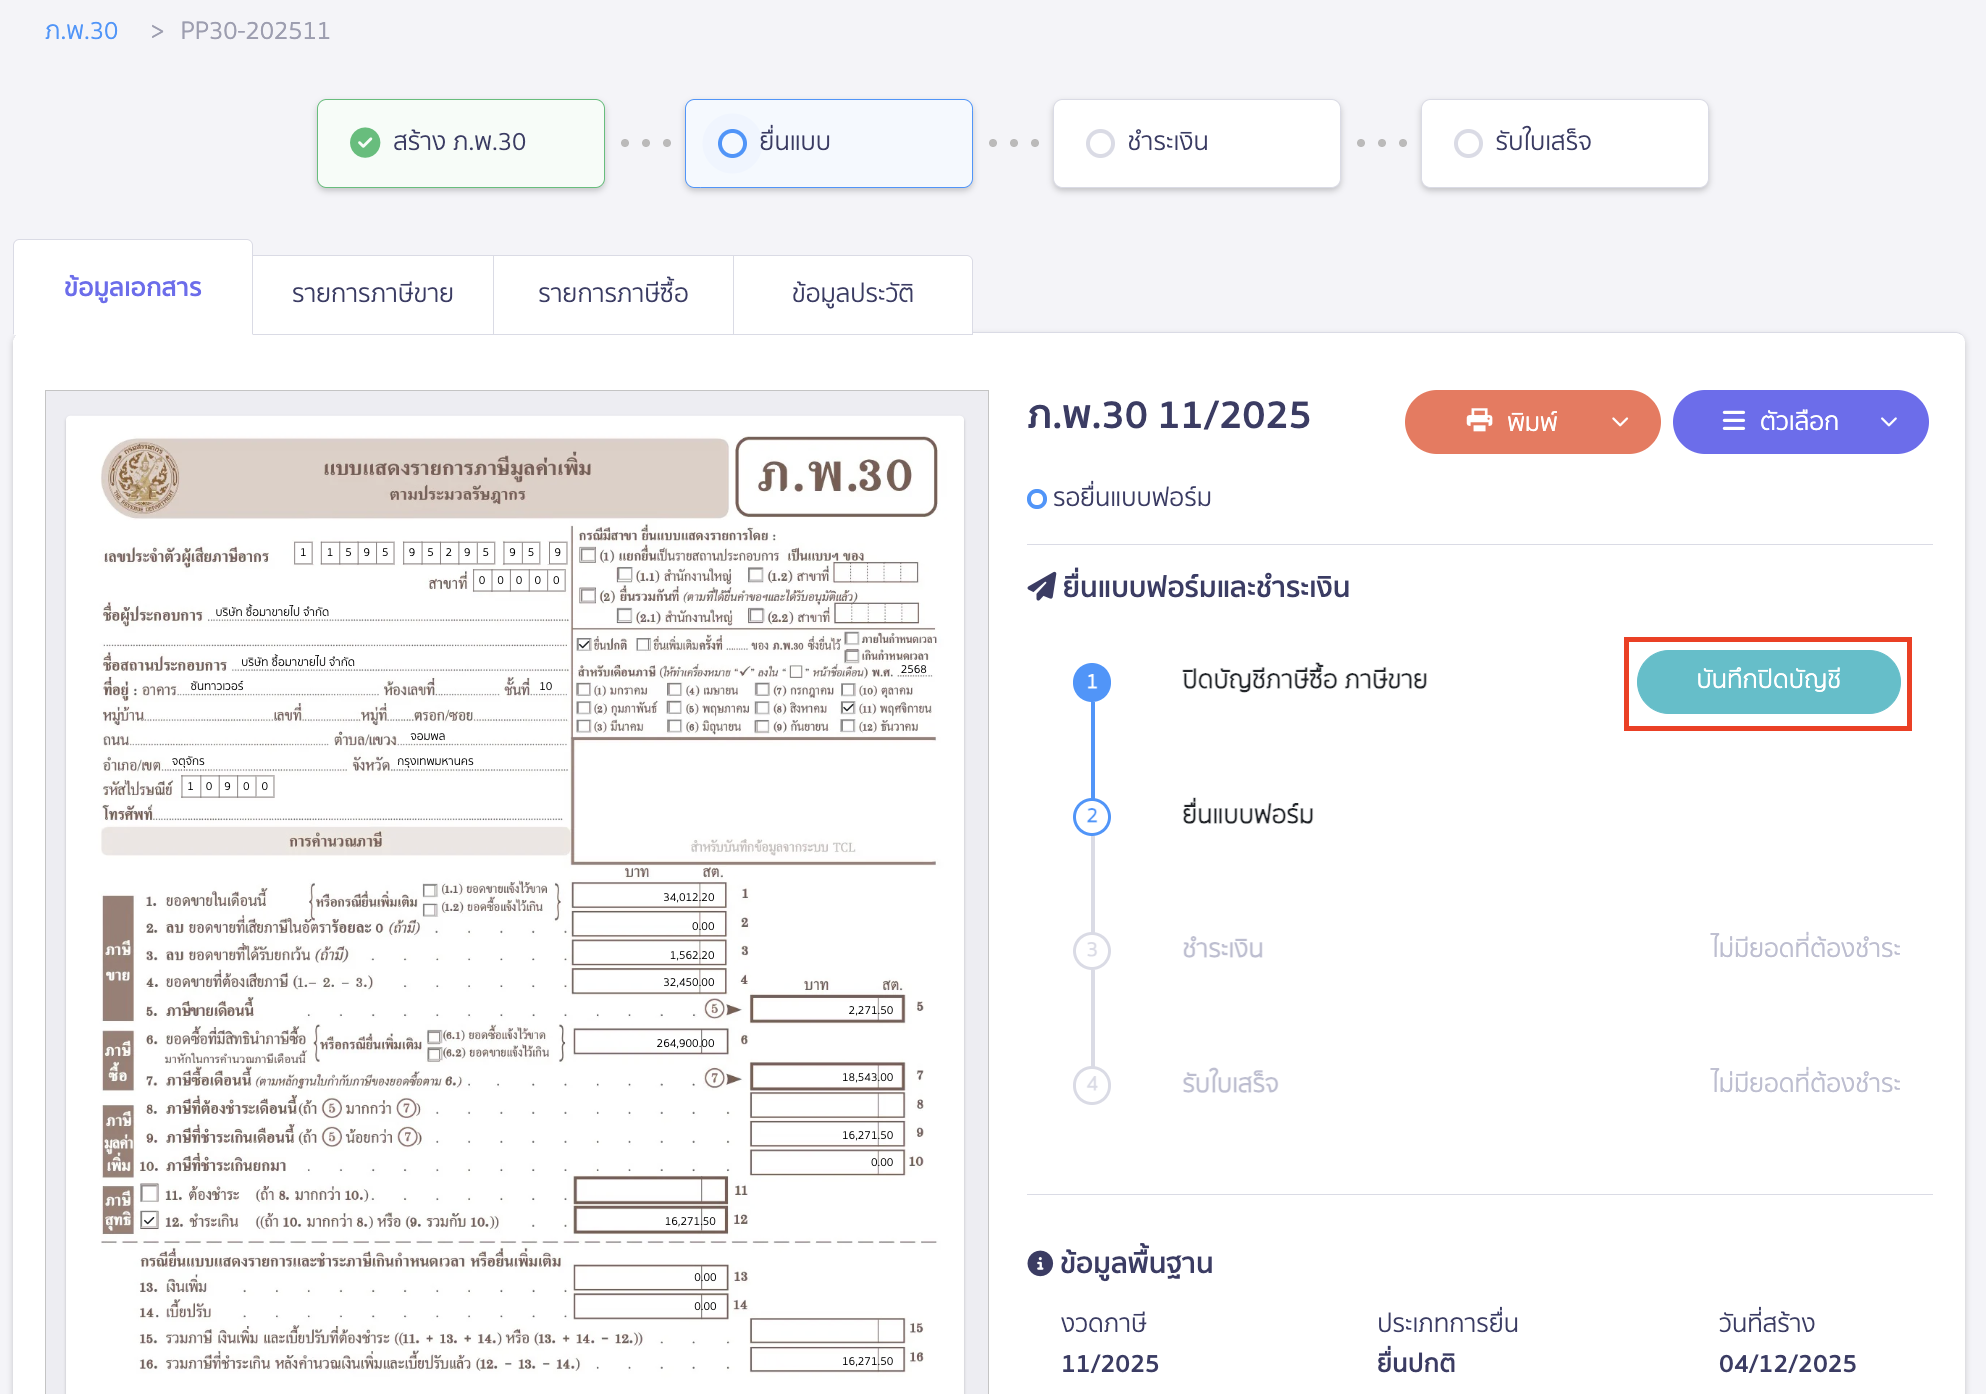This screenshot has height=1394, width=1986.
Task: Expand the พิมพ์ dropdown arrow
Action: pos(1620,422)
